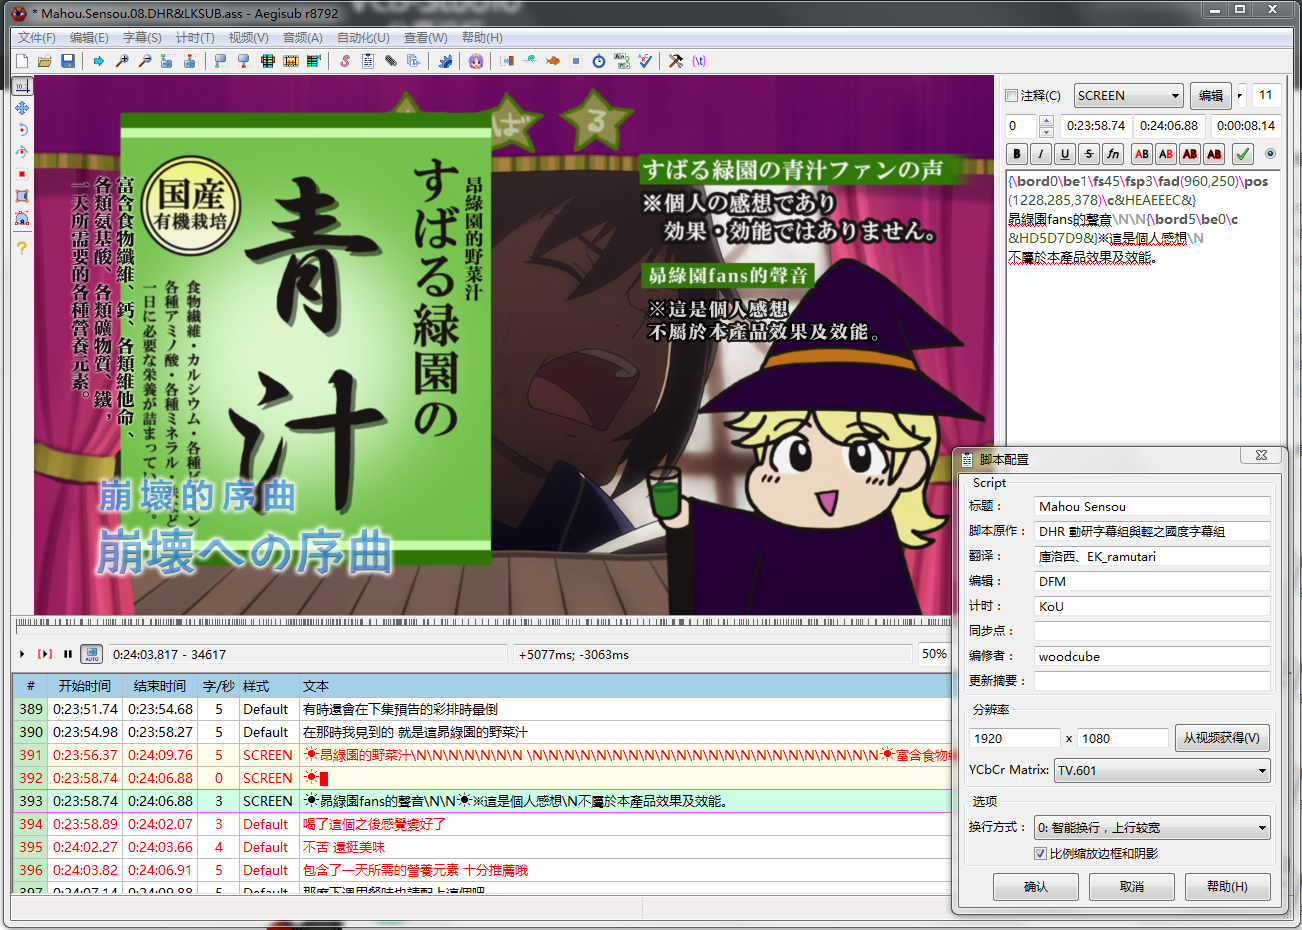Click the 帮助(H) help button
Viewport: 1302px width, 930px height.
point(1227,887)
